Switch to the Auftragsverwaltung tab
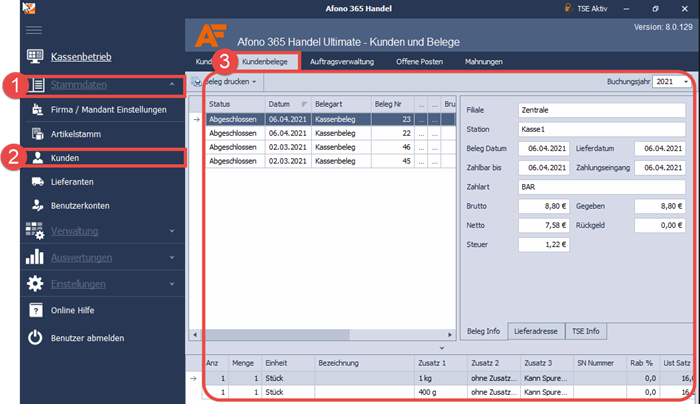Screen dimensions: 700x404 (x=342, y=62)
